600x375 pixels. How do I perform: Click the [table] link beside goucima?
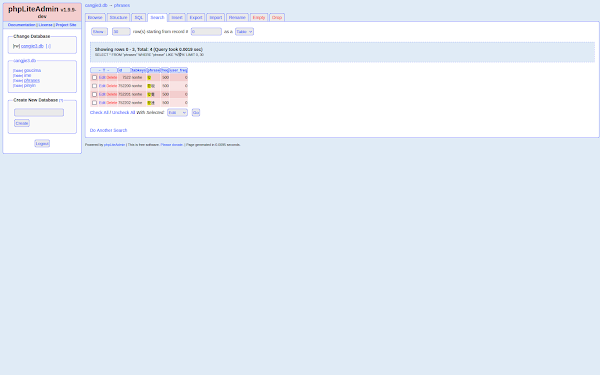(x=18, y=71)
